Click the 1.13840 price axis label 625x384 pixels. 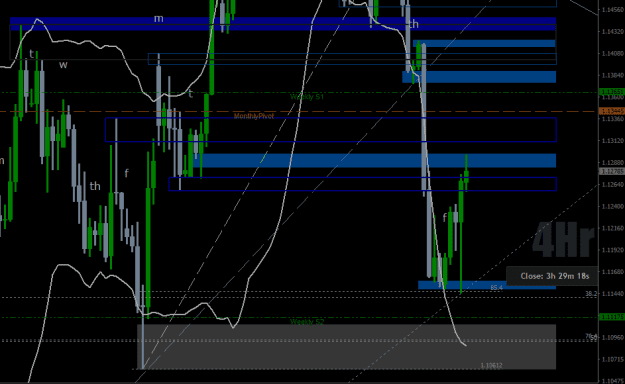click(x=613, y=75)
